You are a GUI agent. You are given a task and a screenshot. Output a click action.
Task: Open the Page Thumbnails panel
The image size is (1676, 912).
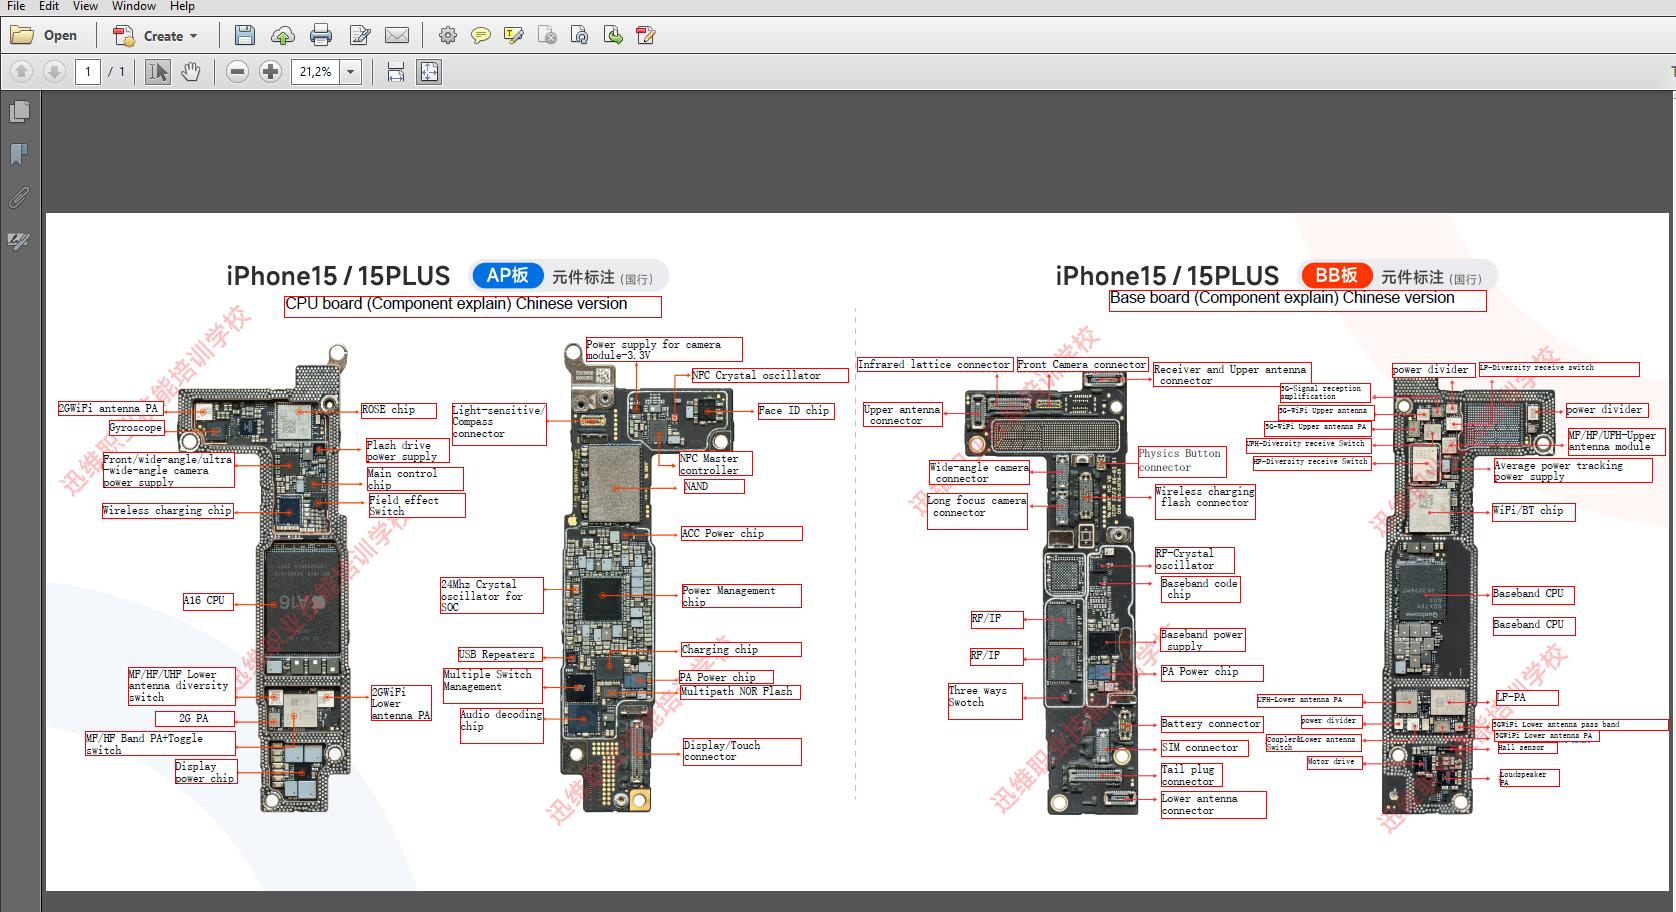[19, 112]
